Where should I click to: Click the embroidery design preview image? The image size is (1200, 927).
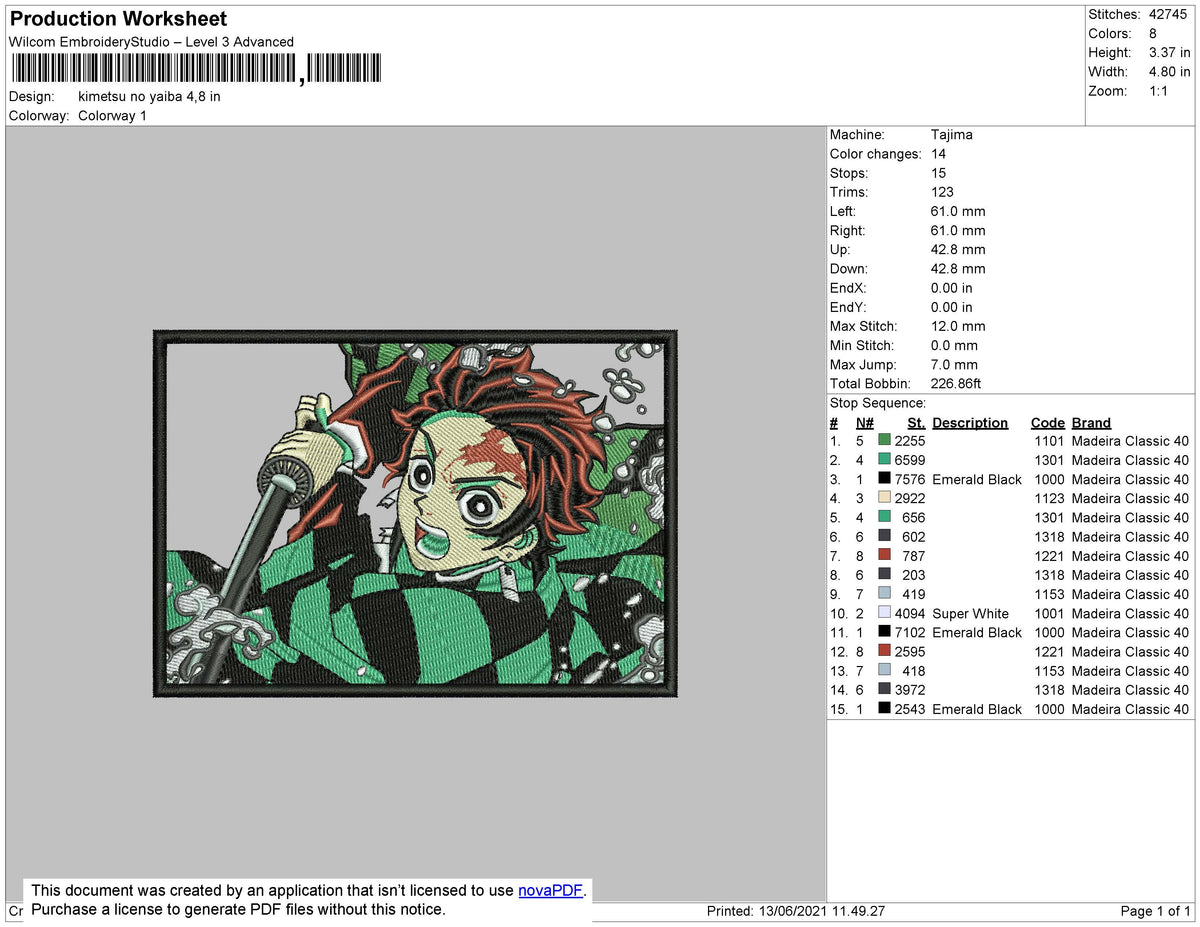414,513
